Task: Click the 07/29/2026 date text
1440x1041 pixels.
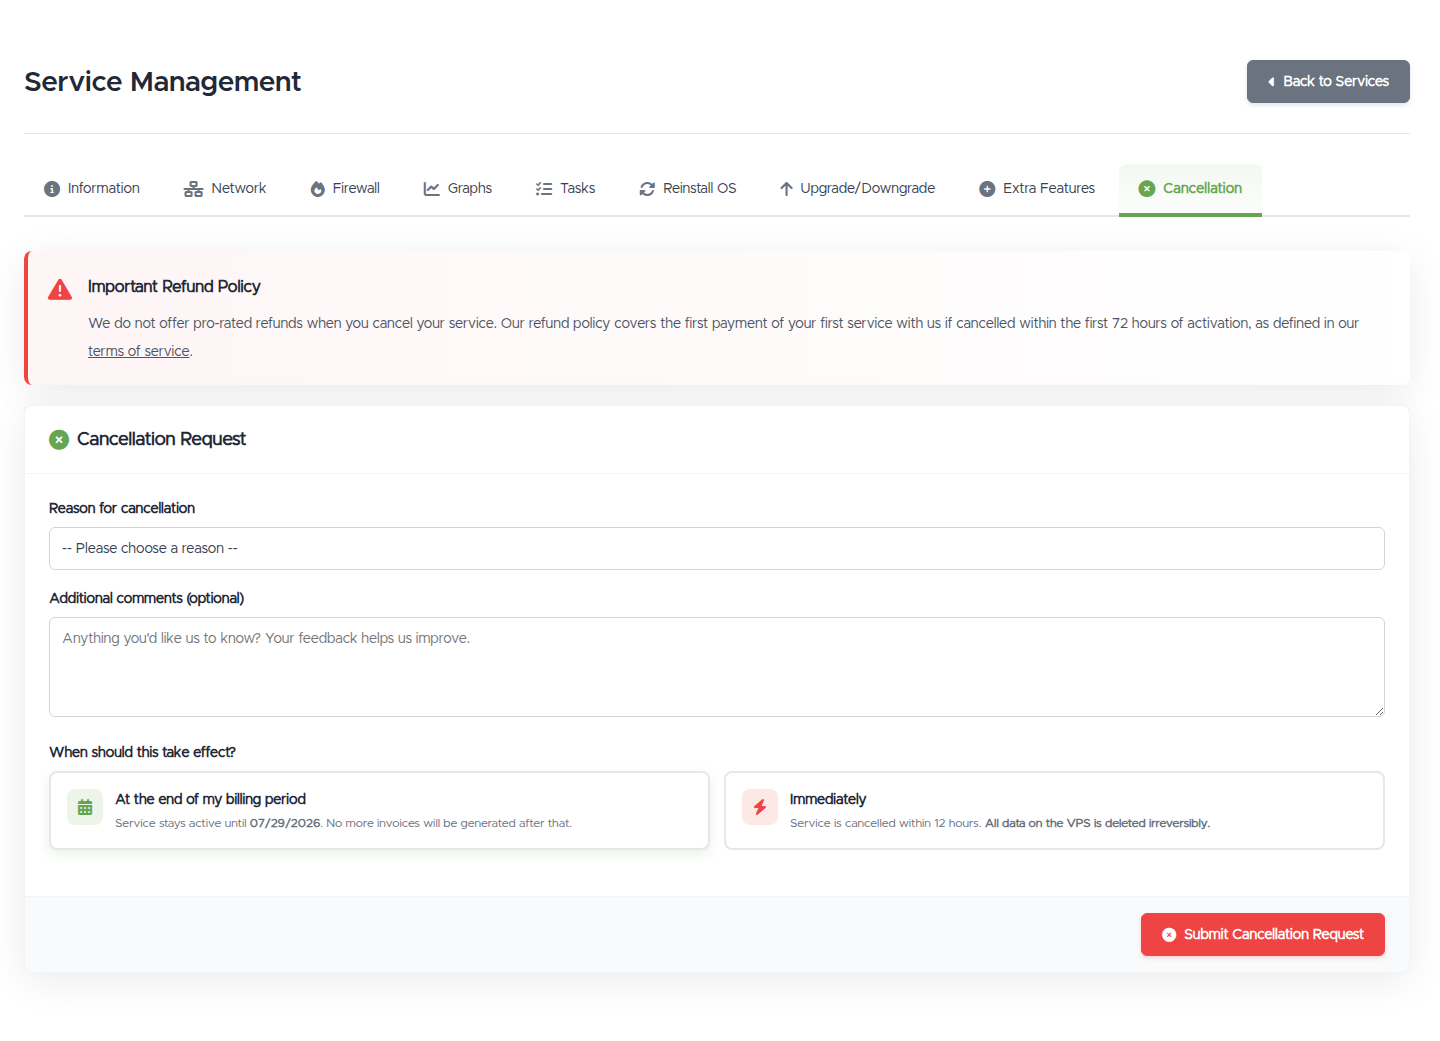Action: click(285, 824)
